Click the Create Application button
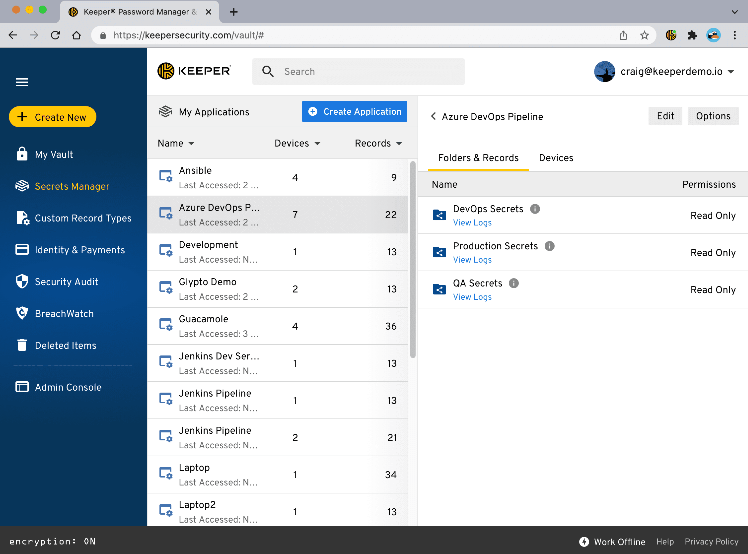This screenshot has height=554, width=748. click(354, 112)
